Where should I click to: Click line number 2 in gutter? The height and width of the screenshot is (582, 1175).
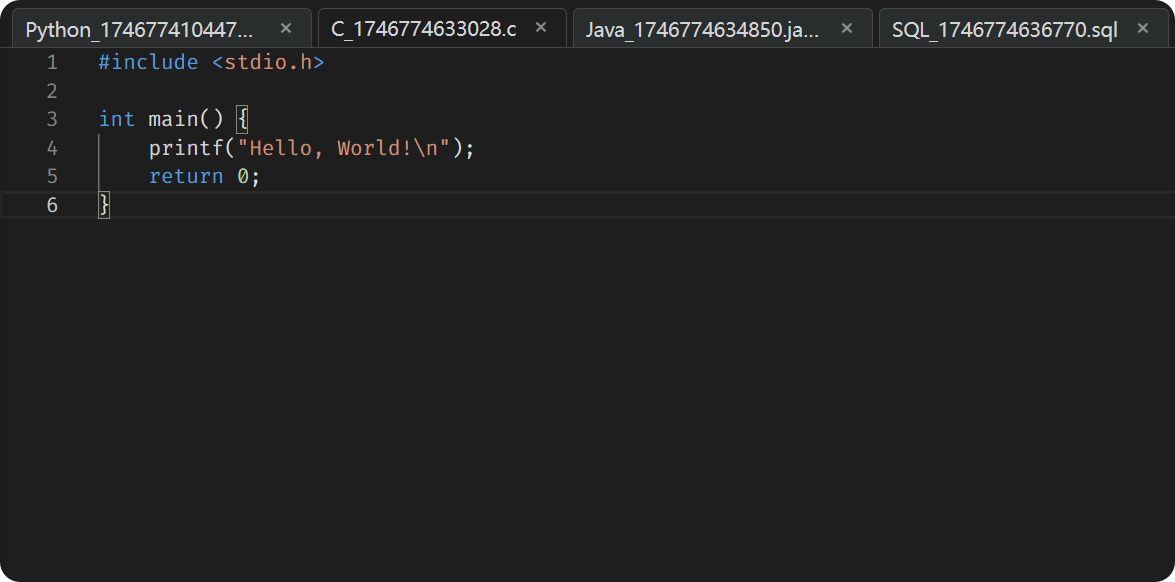point(52,91)
